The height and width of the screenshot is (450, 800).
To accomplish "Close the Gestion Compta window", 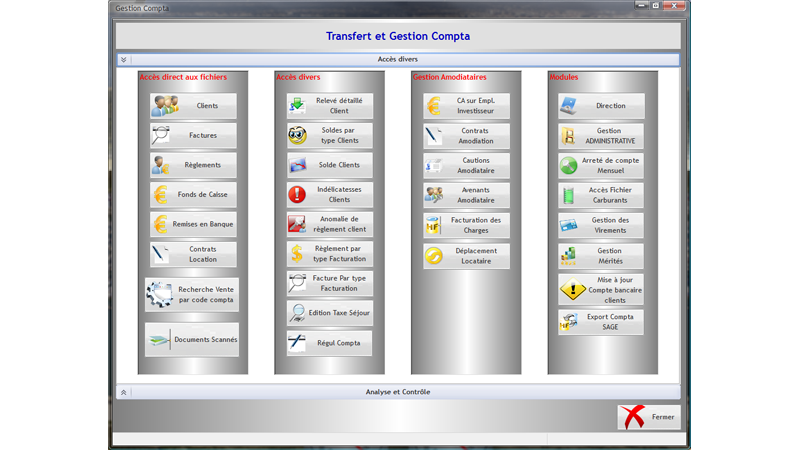I will tap(674, 5).
